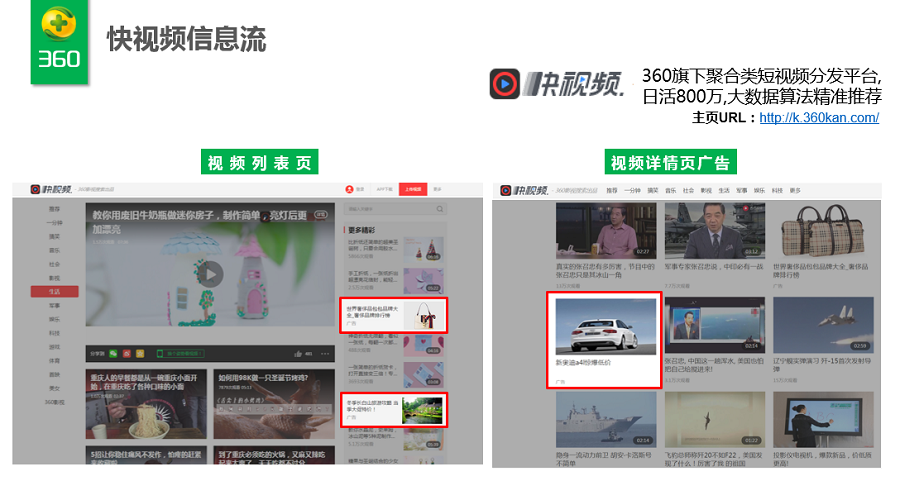Open the 军事 tab in the detail page nav

click(742, 191)
